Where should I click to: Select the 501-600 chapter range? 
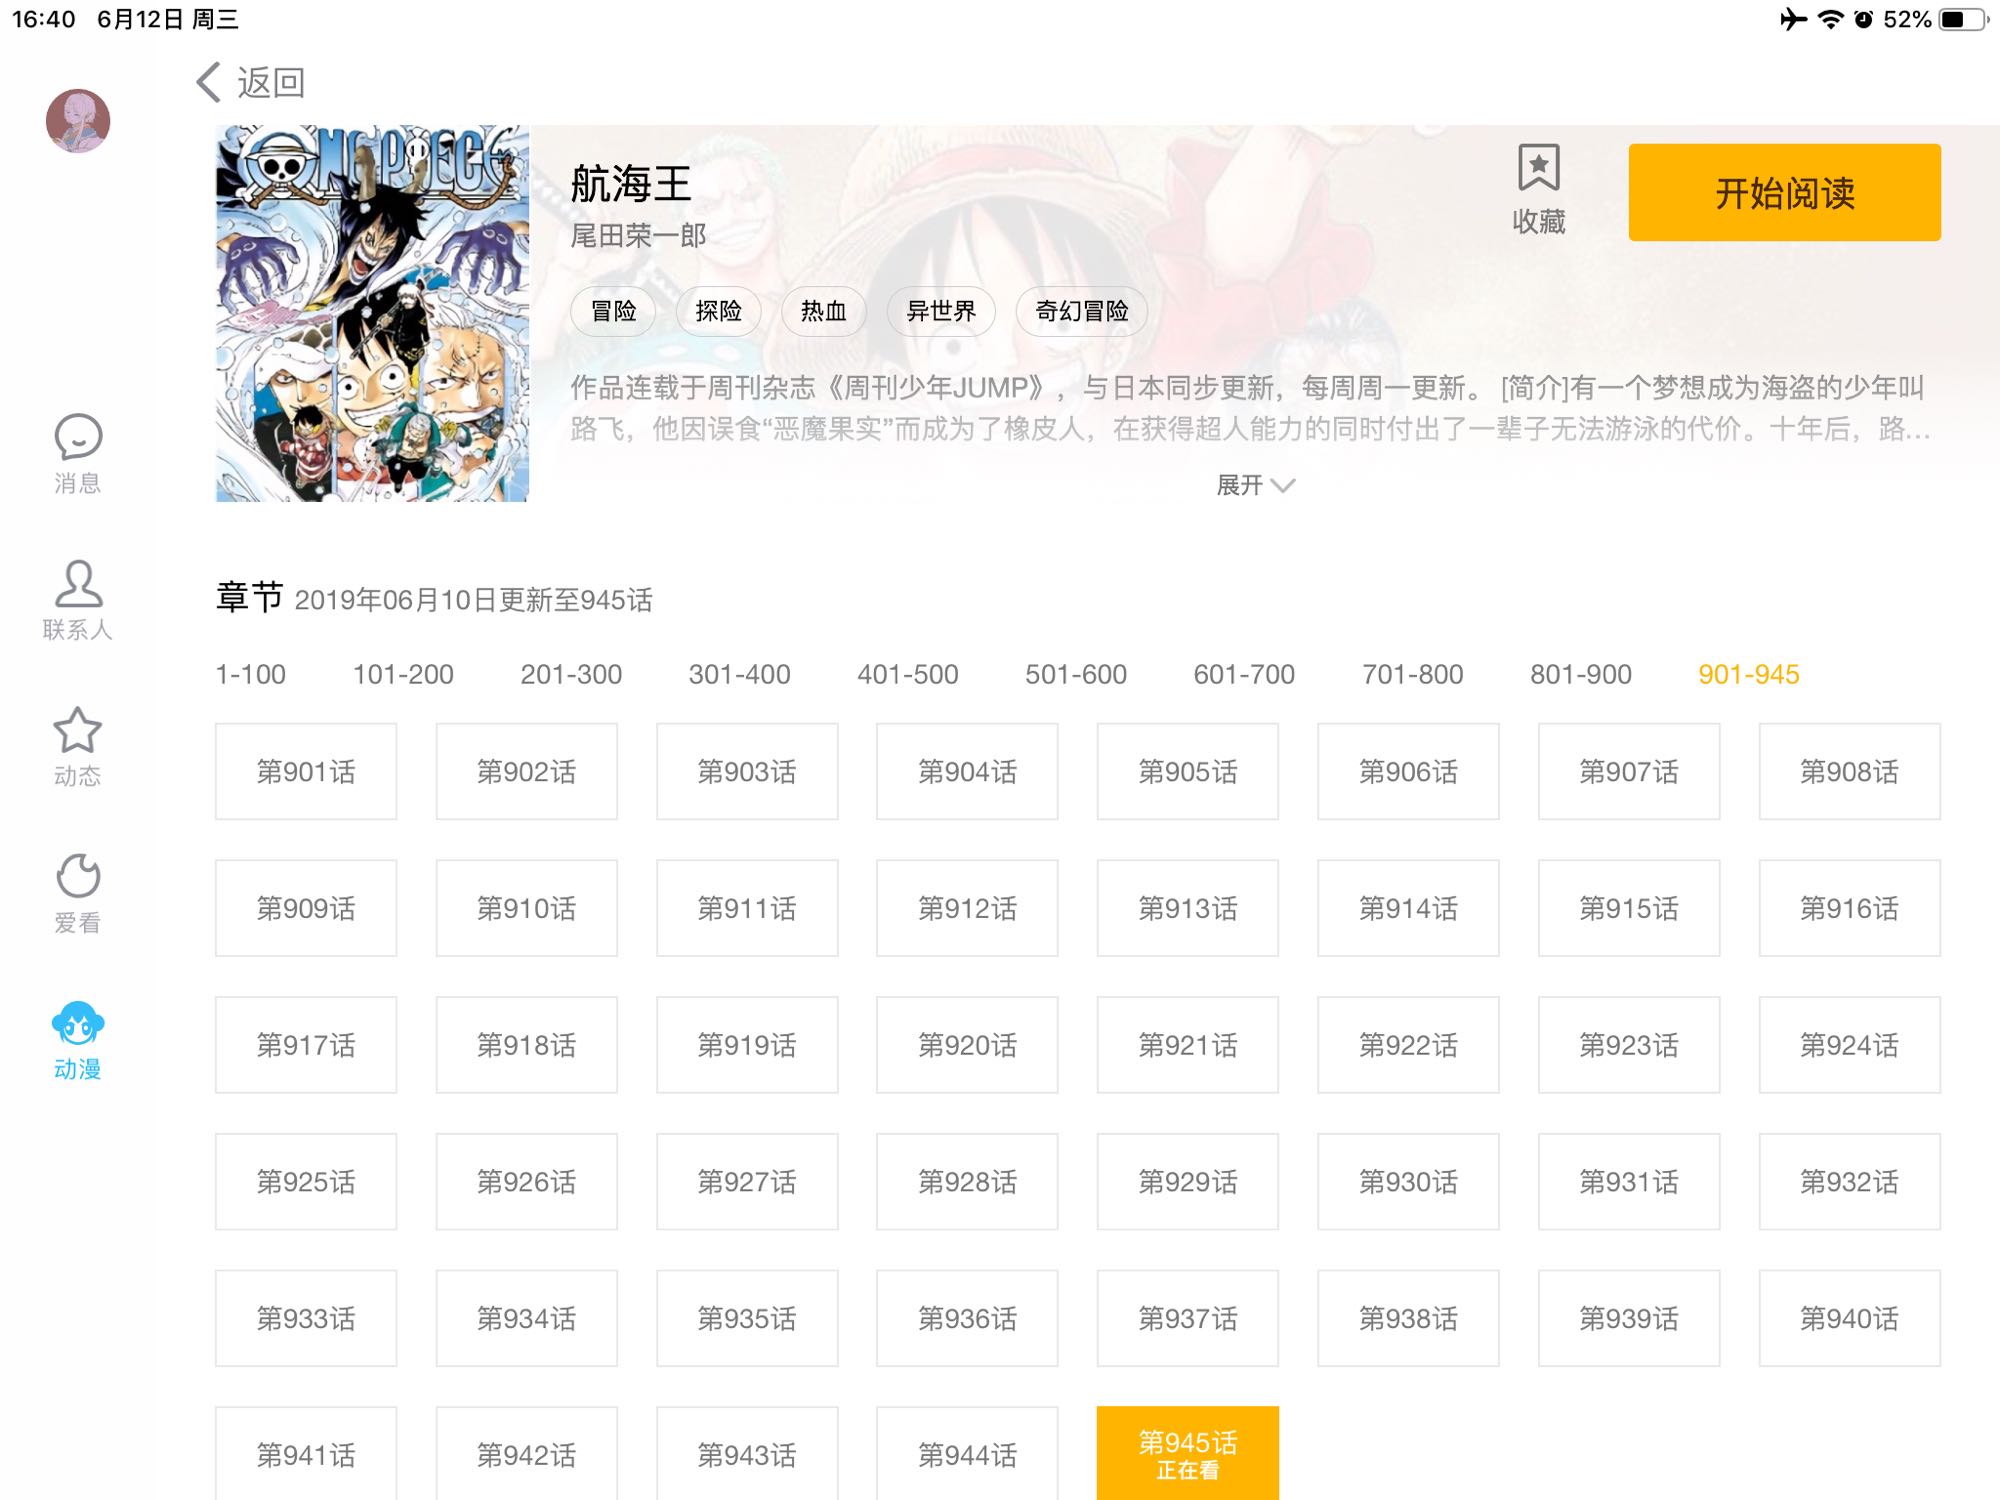[x=1075, y=674]
